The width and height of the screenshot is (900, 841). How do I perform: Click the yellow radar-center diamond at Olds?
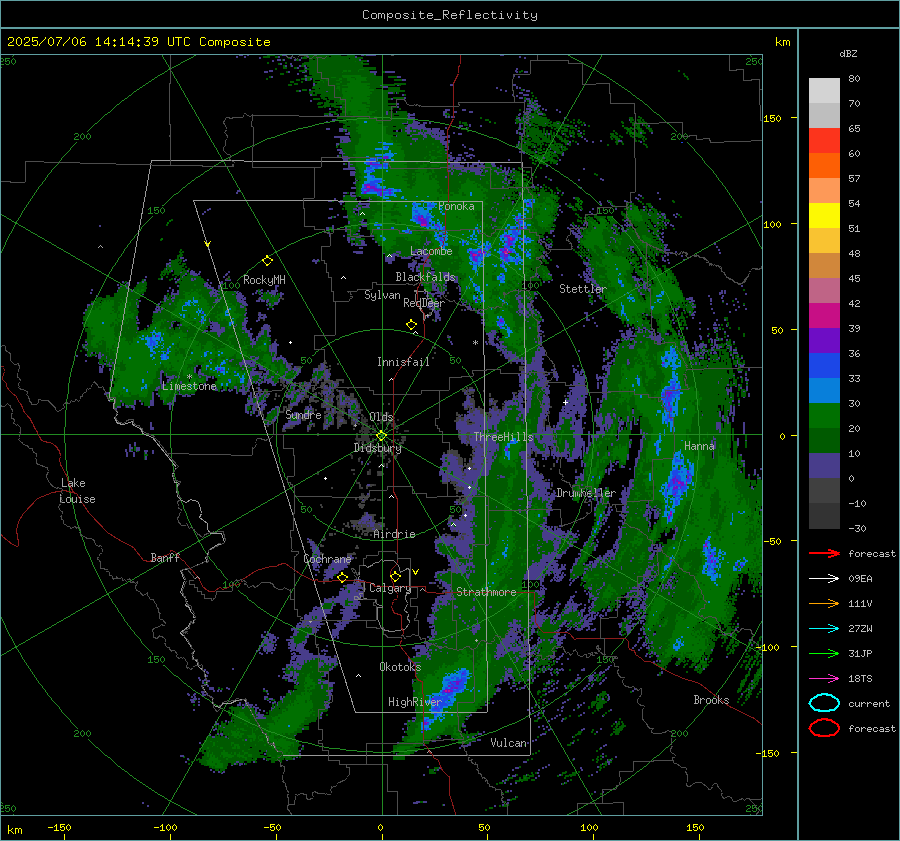click(x=381, y=435)
